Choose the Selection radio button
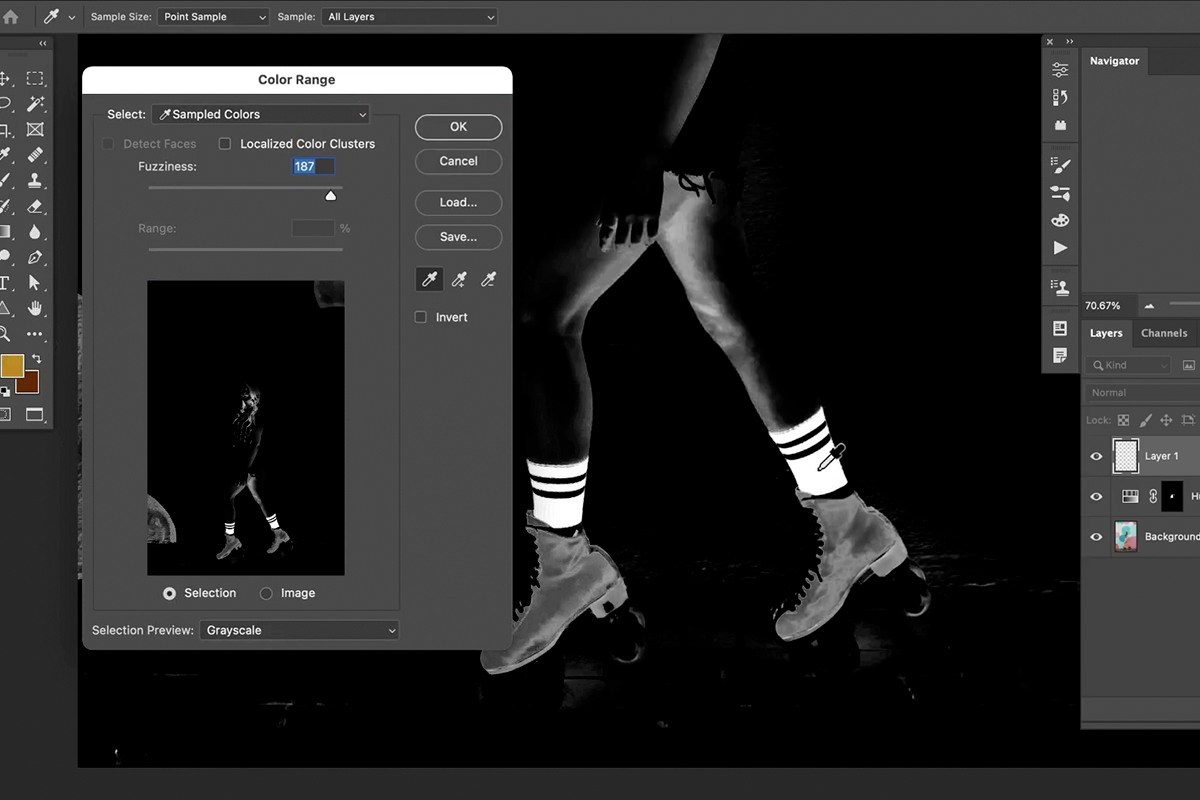This screenshot has width=1200, height=800. pos(169,593)
